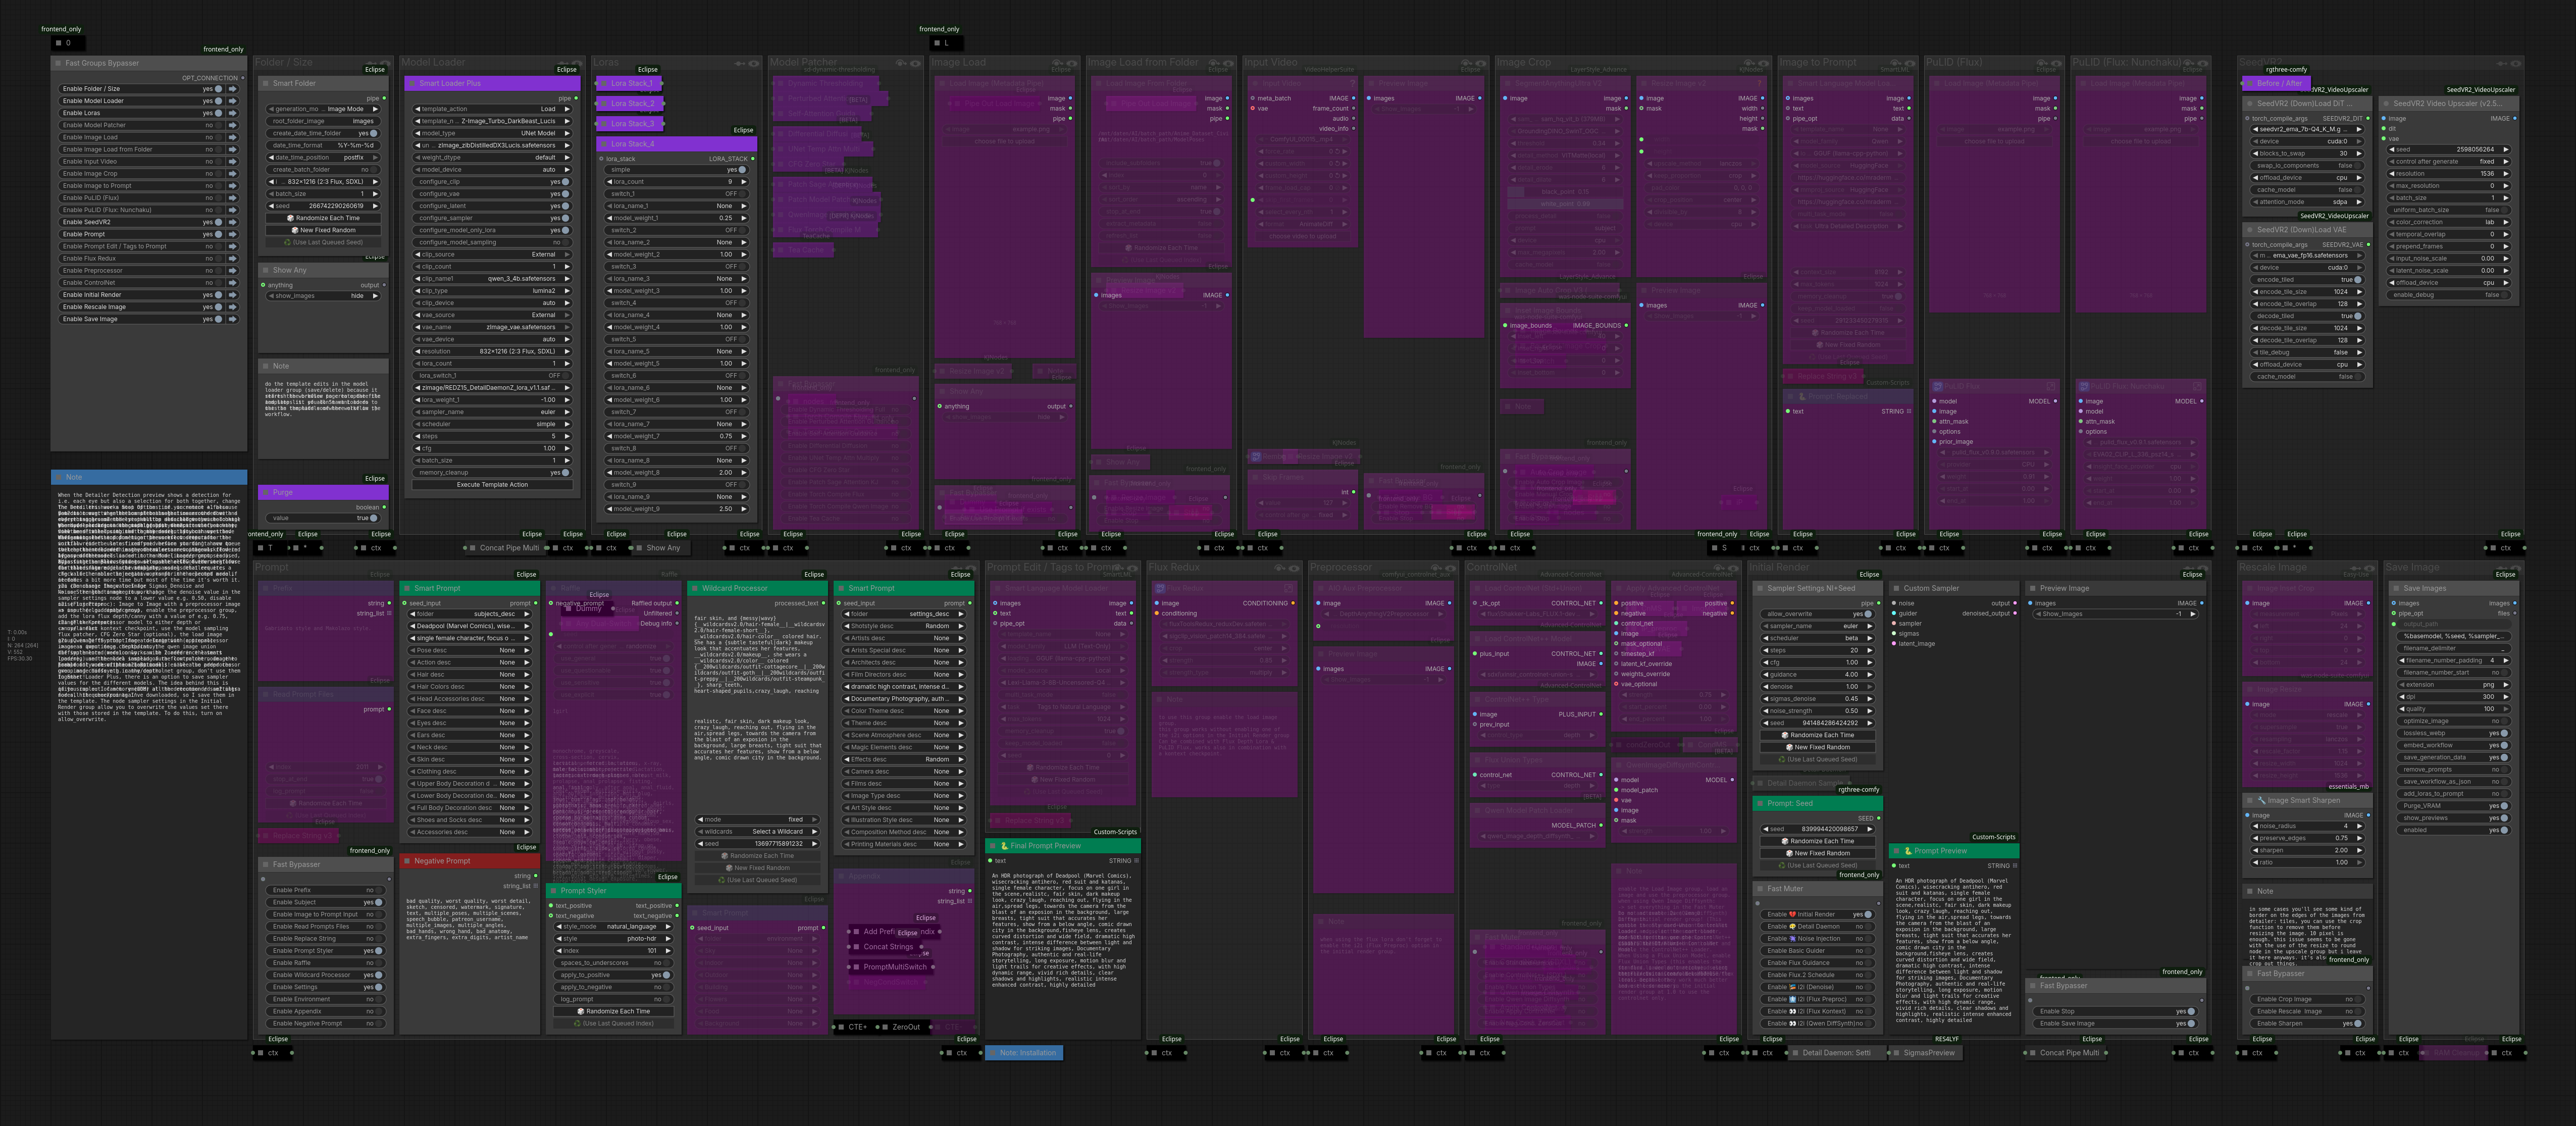Increase the steps value in Sampler Settings NI+Seed

(1870, 650)
